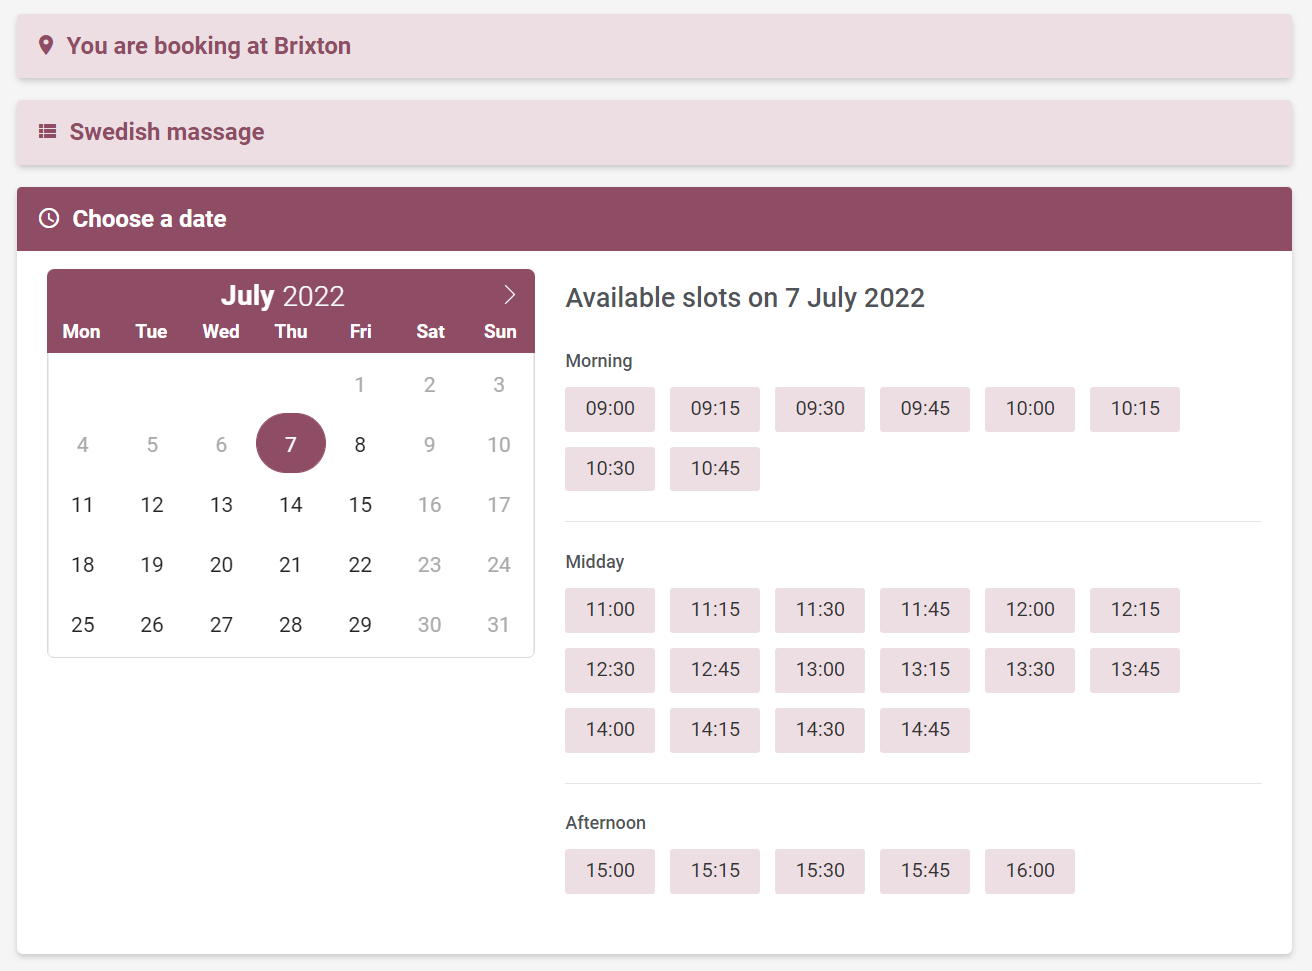Select the 11:30 time slot

pyautogui.click(x=820, y=610)
